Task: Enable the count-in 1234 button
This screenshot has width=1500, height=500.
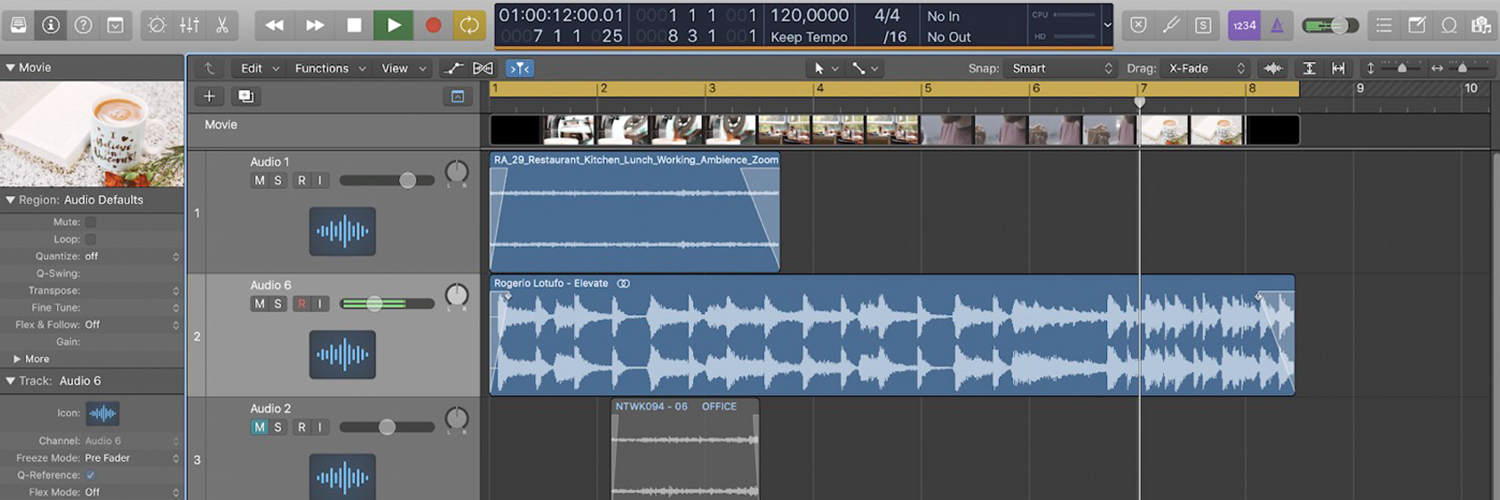Action: click(x=1244, y=25)
